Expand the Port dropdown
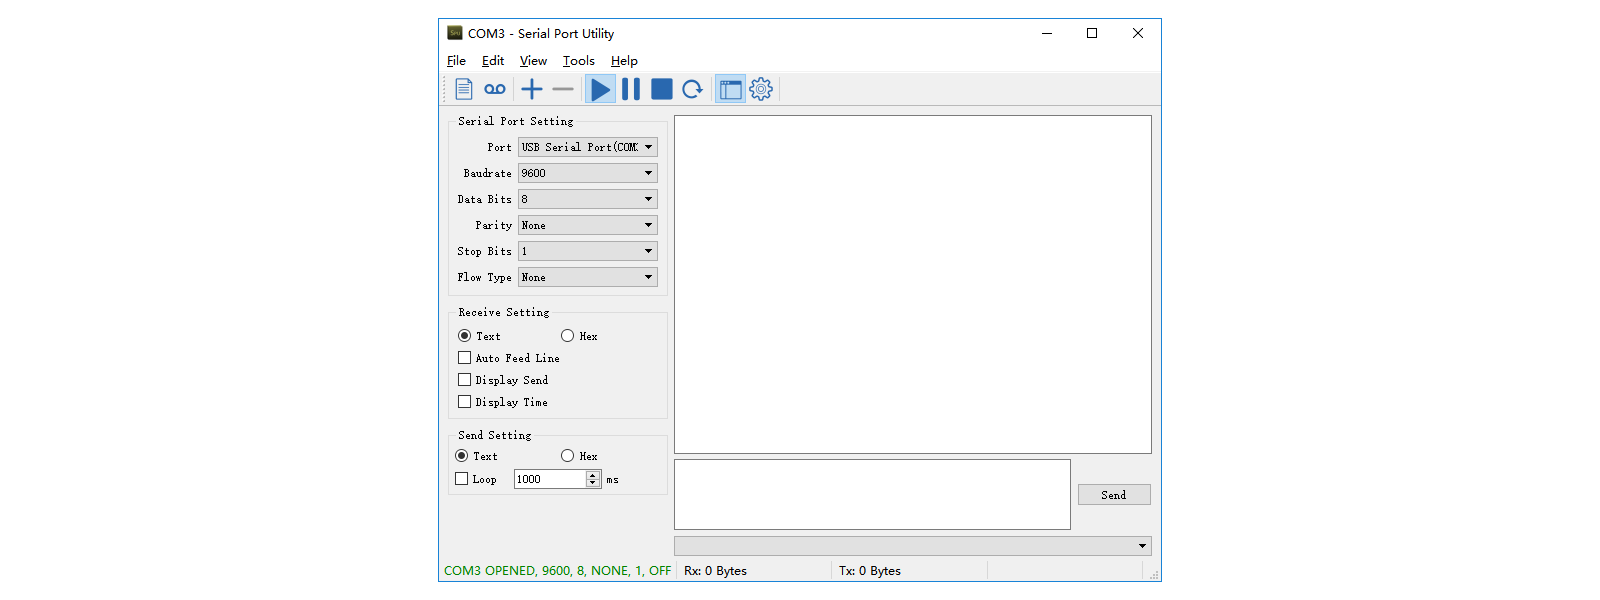The width and height of the screenshot is (1600, 600). point(588,147)
